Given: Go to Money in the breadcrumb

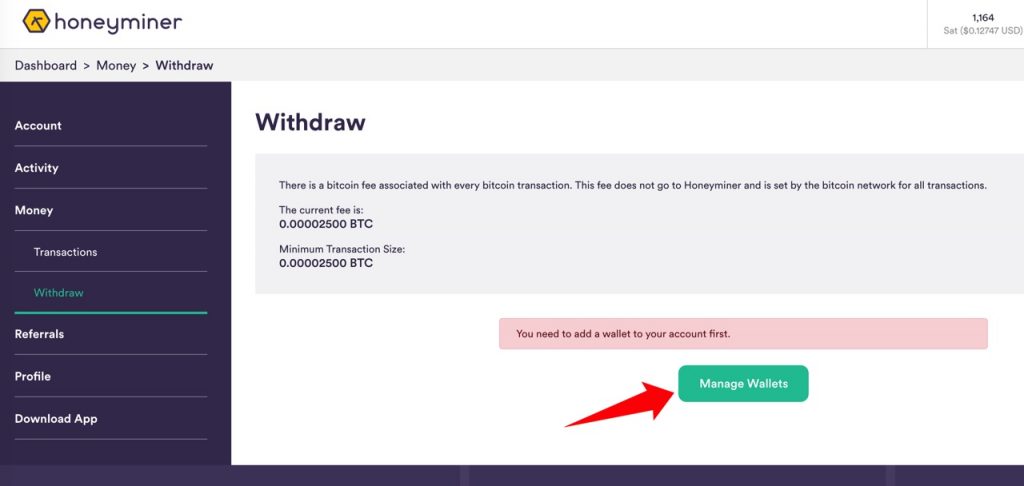Looking at the screenshot, I should (x=116, y=65).
